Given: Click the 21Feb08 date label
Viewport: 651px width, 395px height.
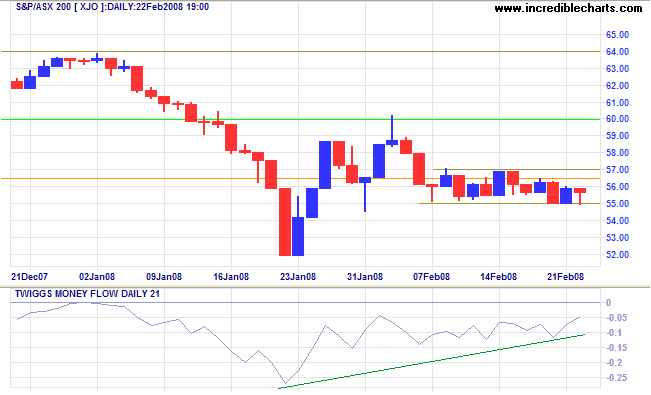Looking at the screenshot, I should [565, 277].
